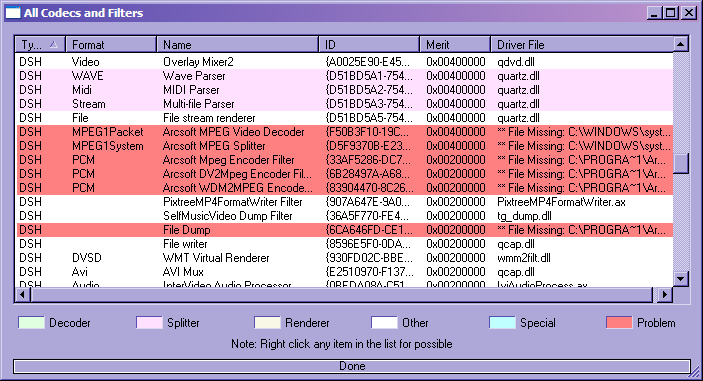Screen dimensions: 703x381
Task: Select the Arcsoft Mpeg Encoder Filter row
Action: (x=345, y=160)
